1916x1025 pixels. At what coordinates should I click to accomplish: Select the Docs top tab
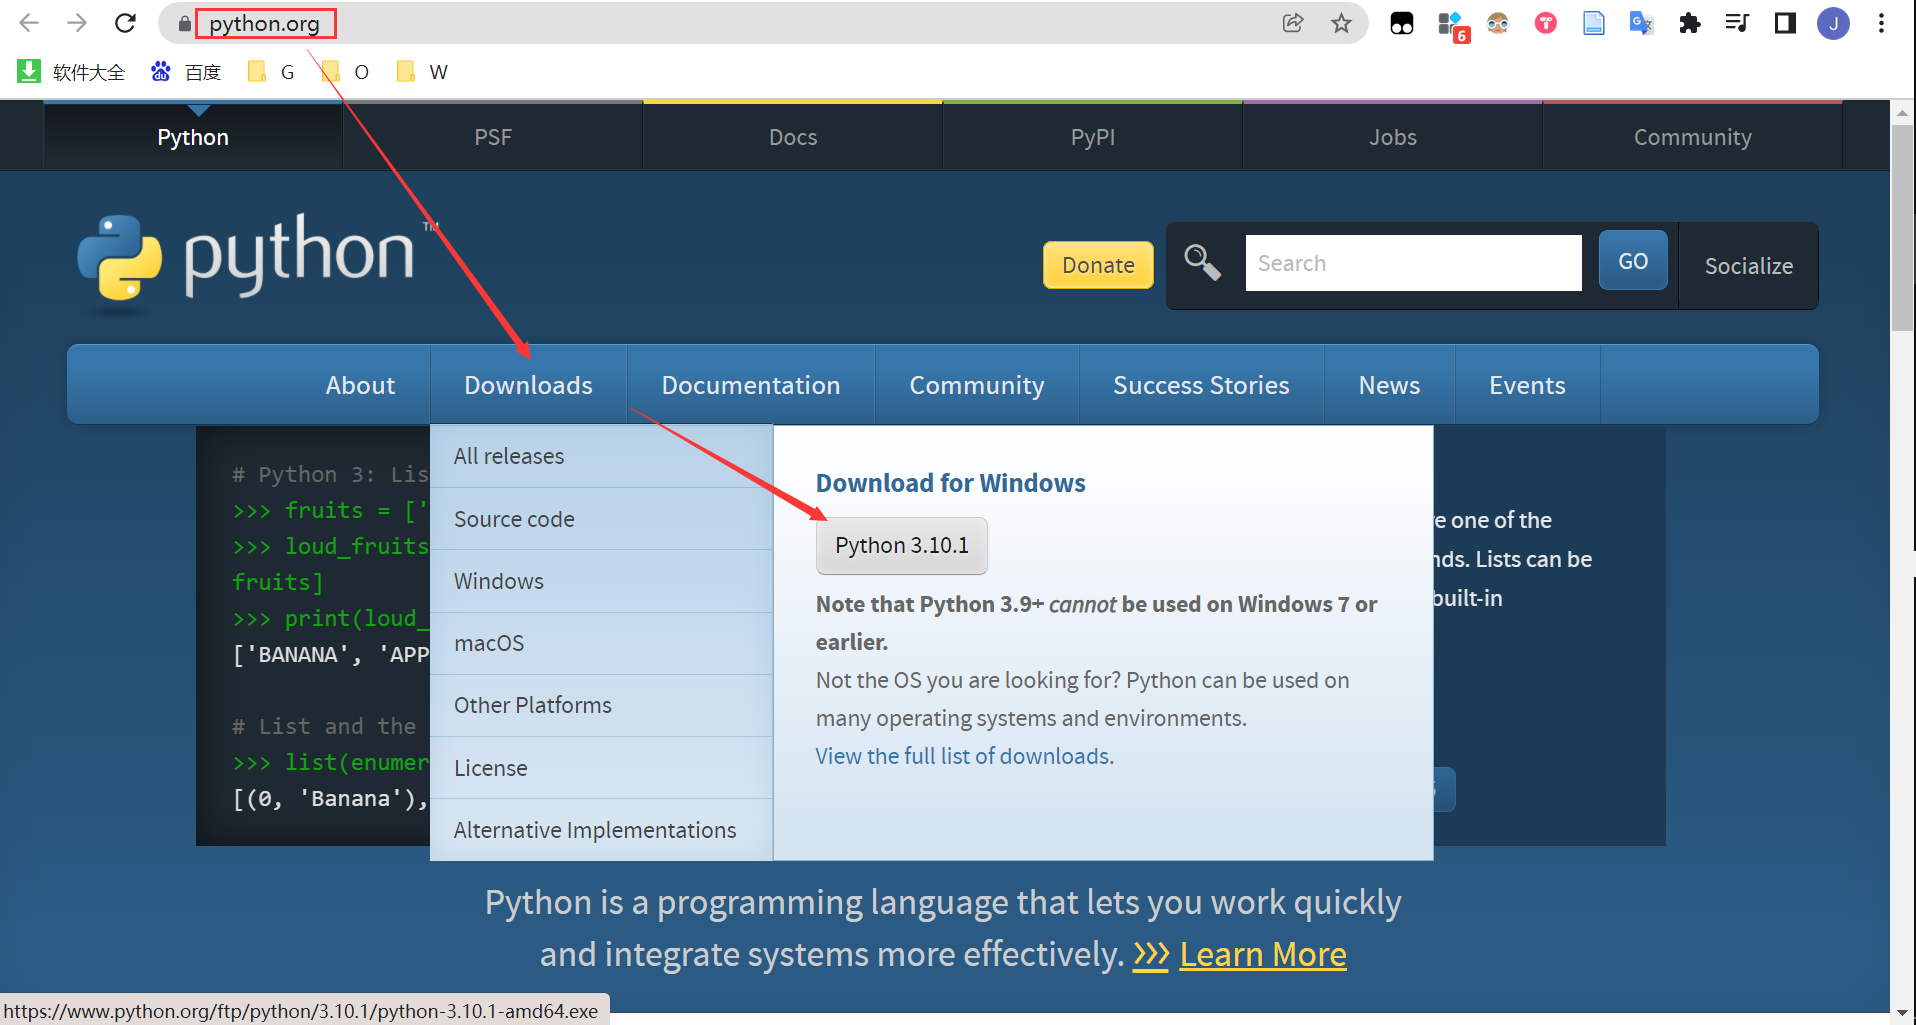[793, 137]
